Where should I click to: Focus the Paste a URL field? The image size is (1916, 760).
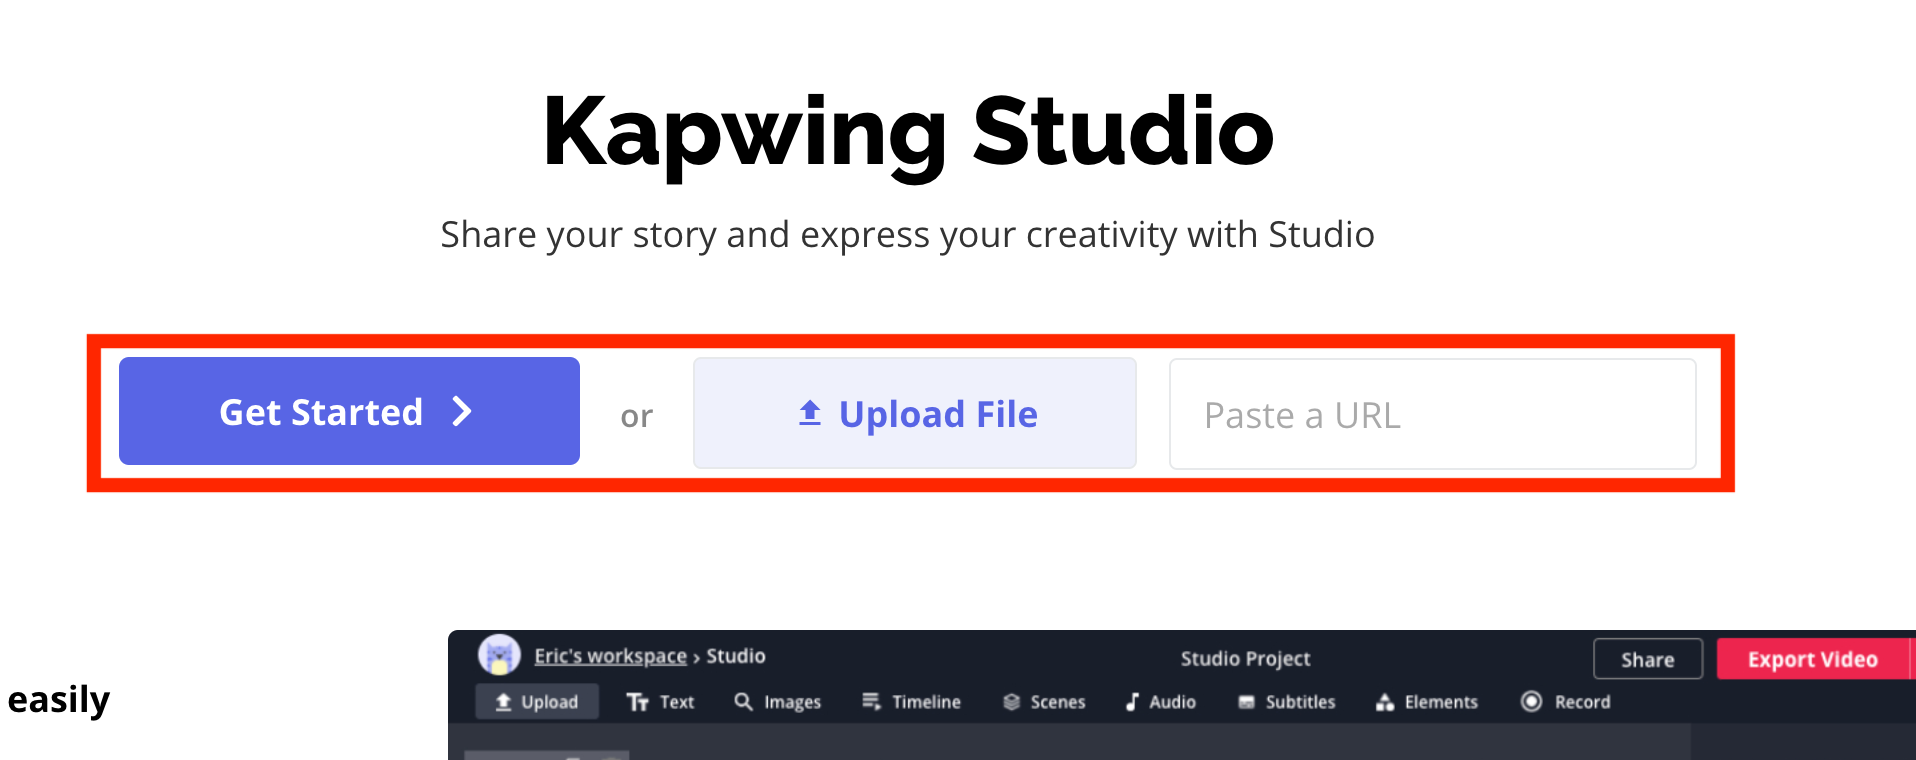[x=1432, y=414]
